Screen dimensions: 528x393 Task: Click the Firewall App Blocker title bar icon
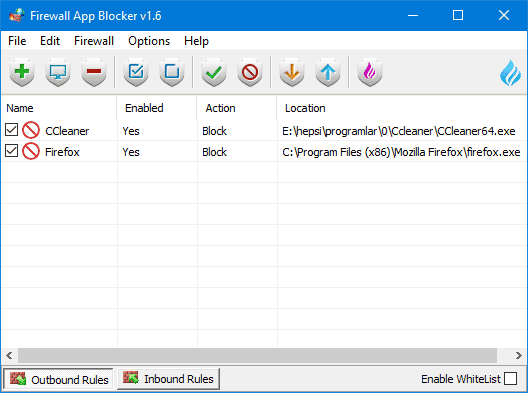click(17, 15)
